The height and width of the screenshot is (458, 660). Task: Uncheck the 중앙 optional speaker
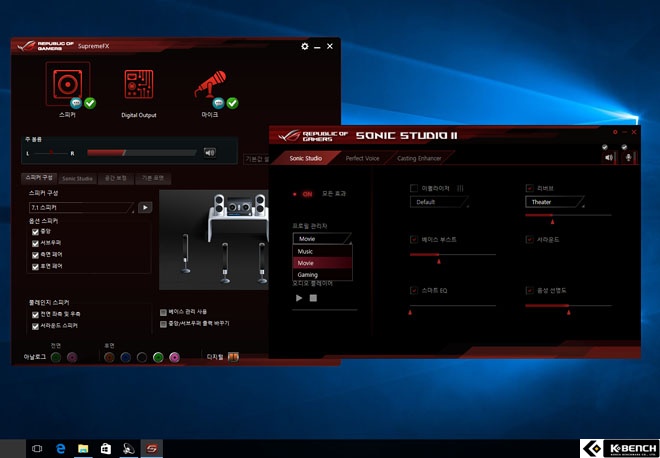[x=35, y=232]
